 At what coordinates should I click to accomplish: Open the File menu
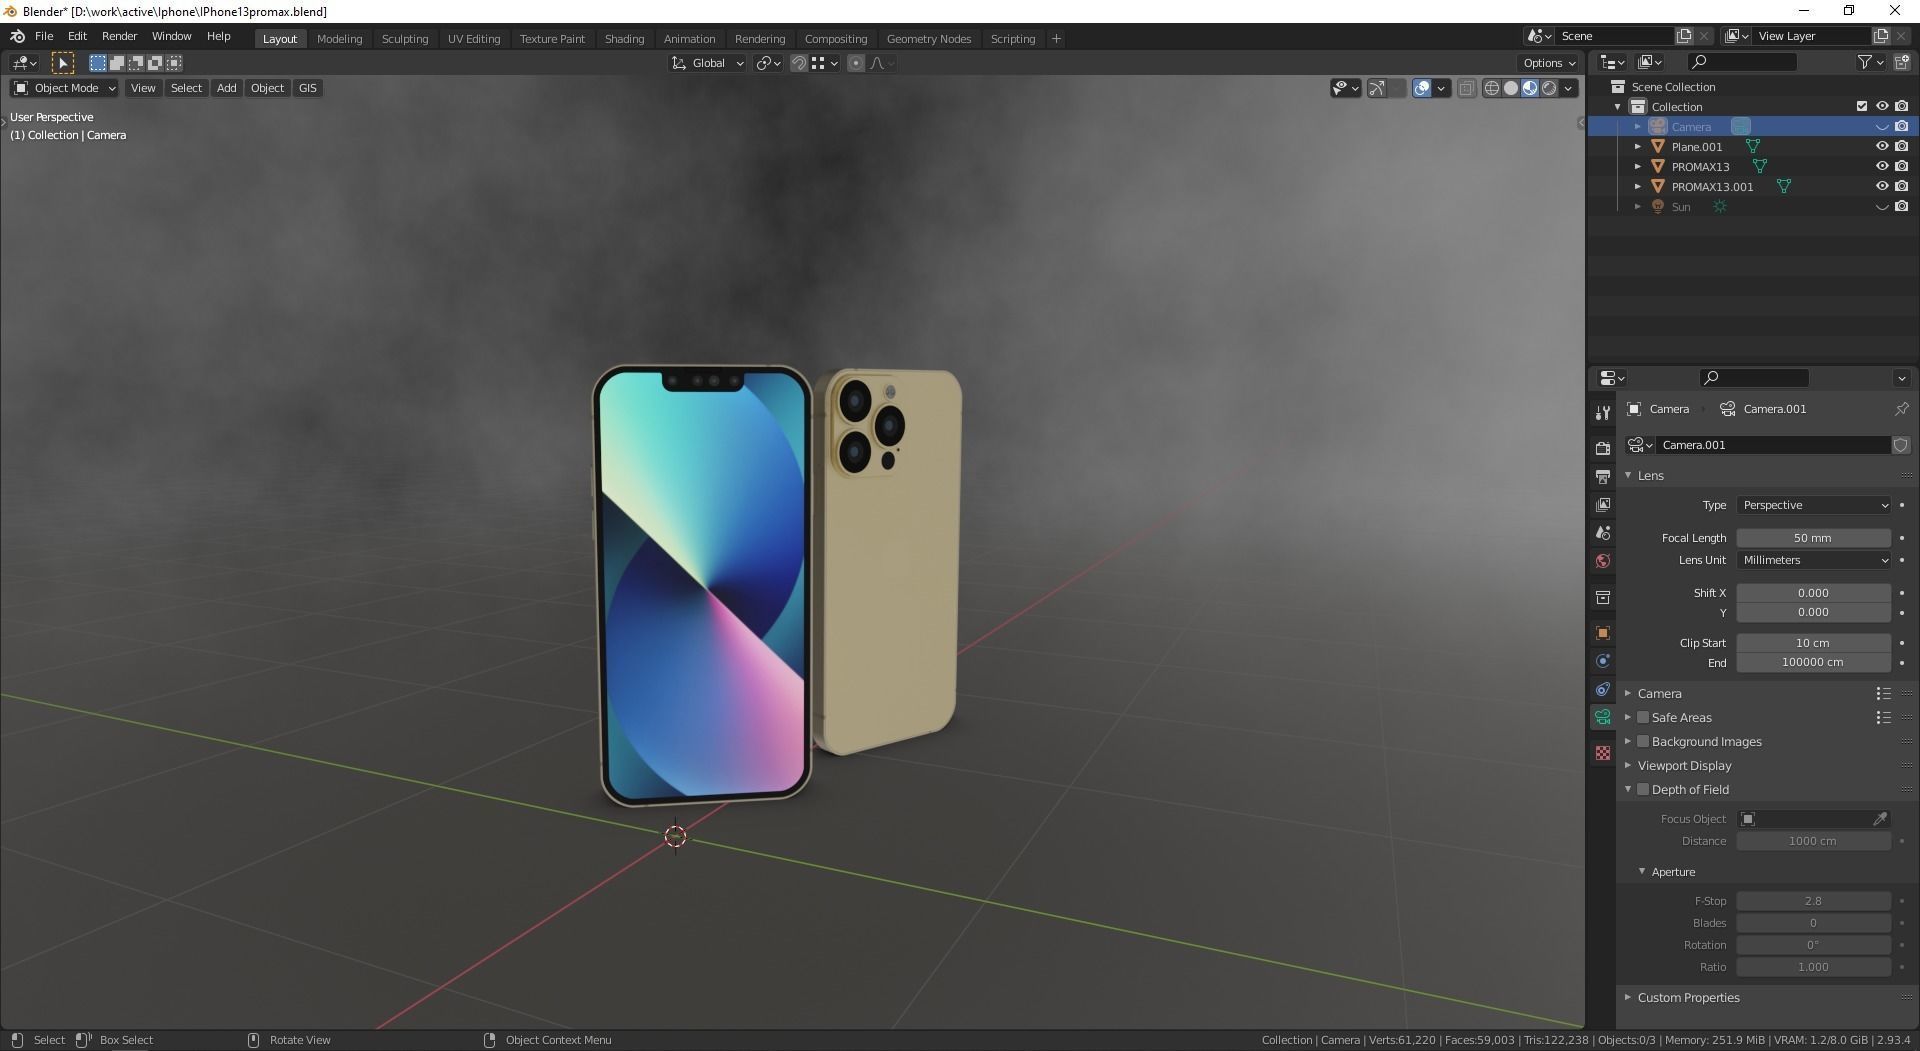click(x=44, y=36)
